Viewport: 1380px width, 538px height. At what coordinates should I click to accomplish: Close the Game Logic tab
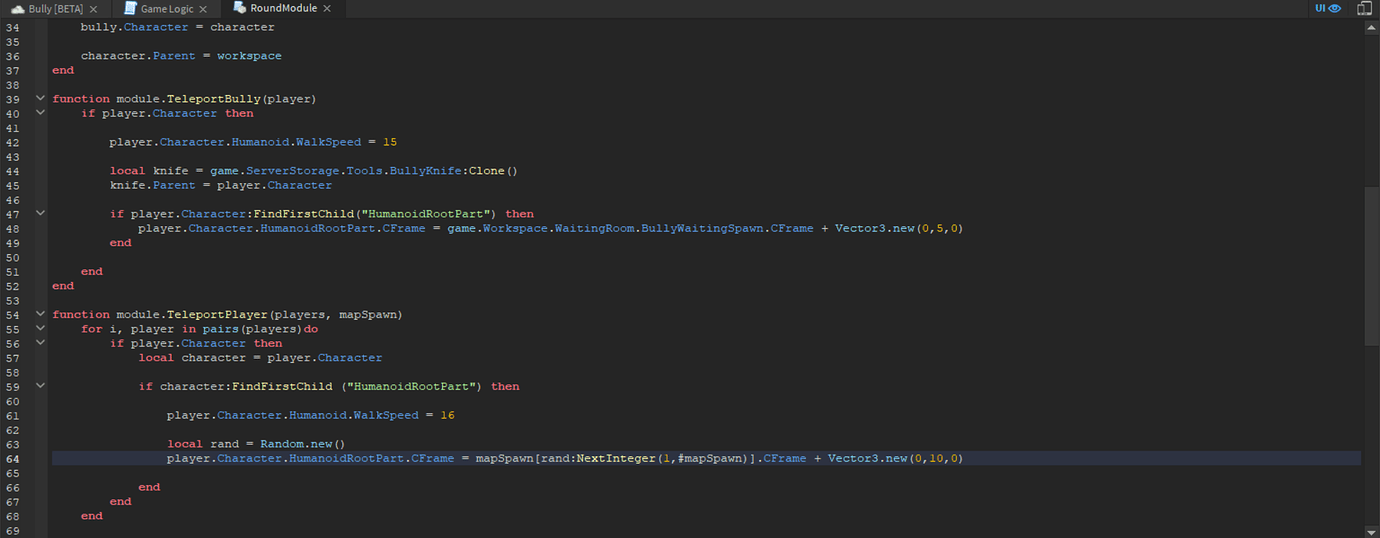(202, 9)
